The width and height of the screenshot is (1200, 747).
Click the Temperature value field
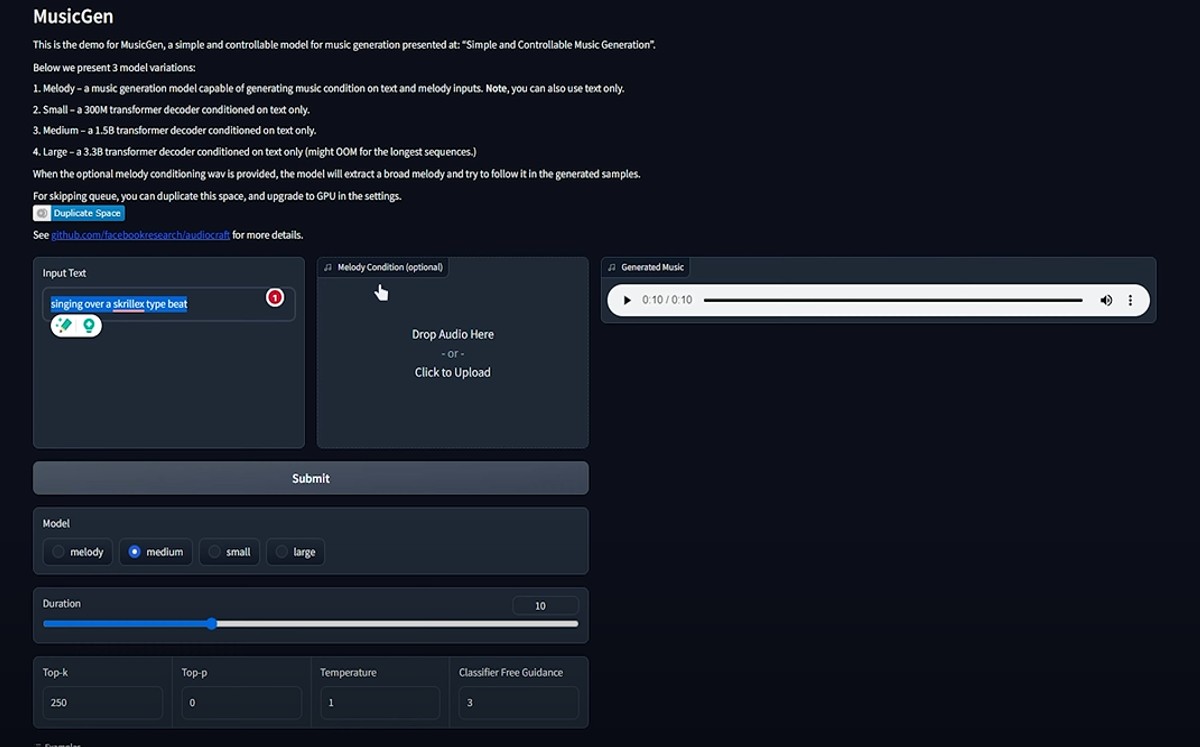tap(380, 703)
